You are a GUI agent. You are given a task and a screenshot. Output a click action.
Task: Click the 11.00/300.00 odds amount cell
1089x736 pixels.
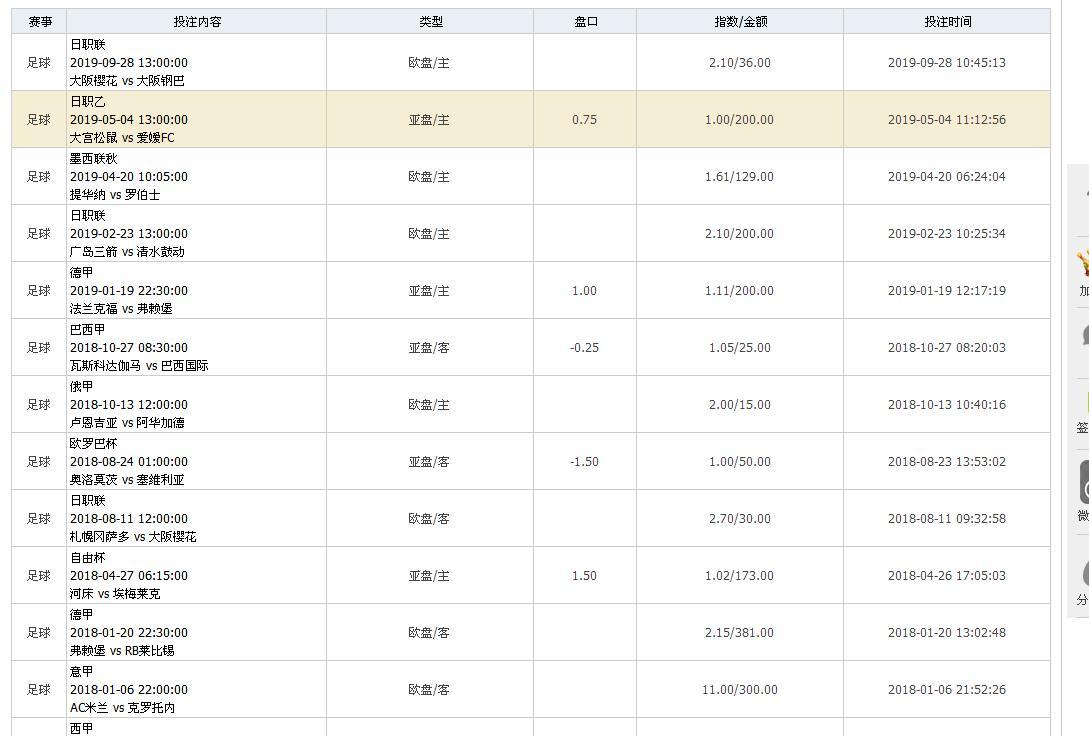tap(740, 690)
